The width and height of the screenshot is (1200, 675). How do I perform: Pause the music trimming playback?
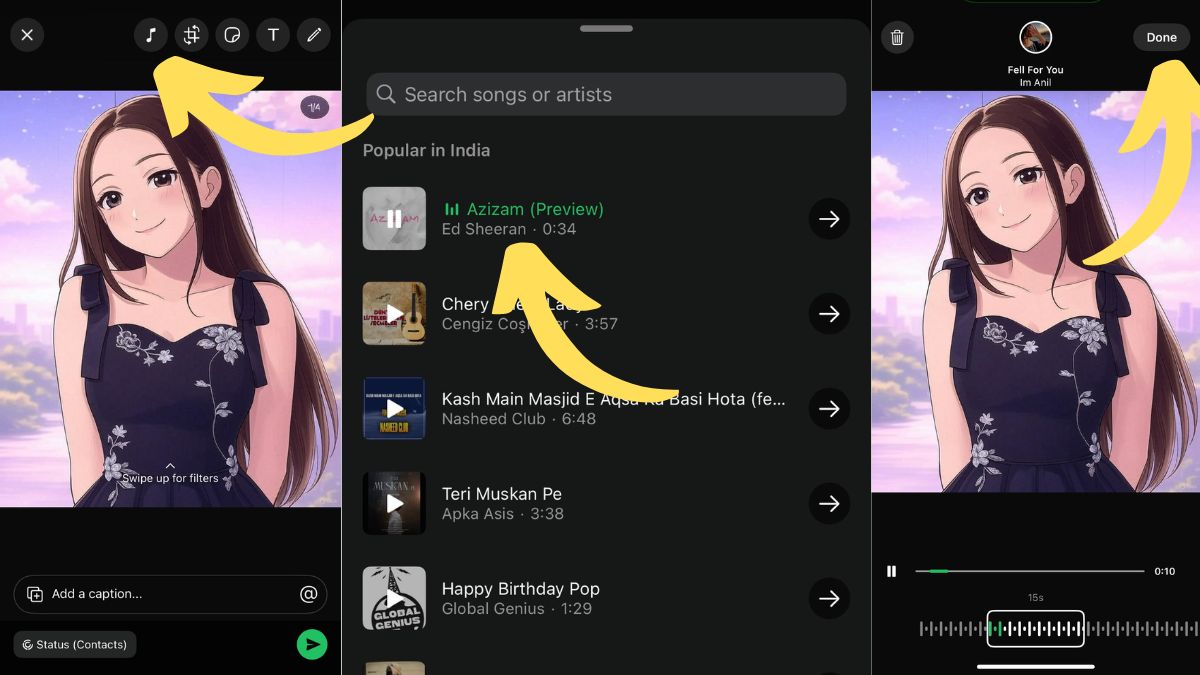891,572
